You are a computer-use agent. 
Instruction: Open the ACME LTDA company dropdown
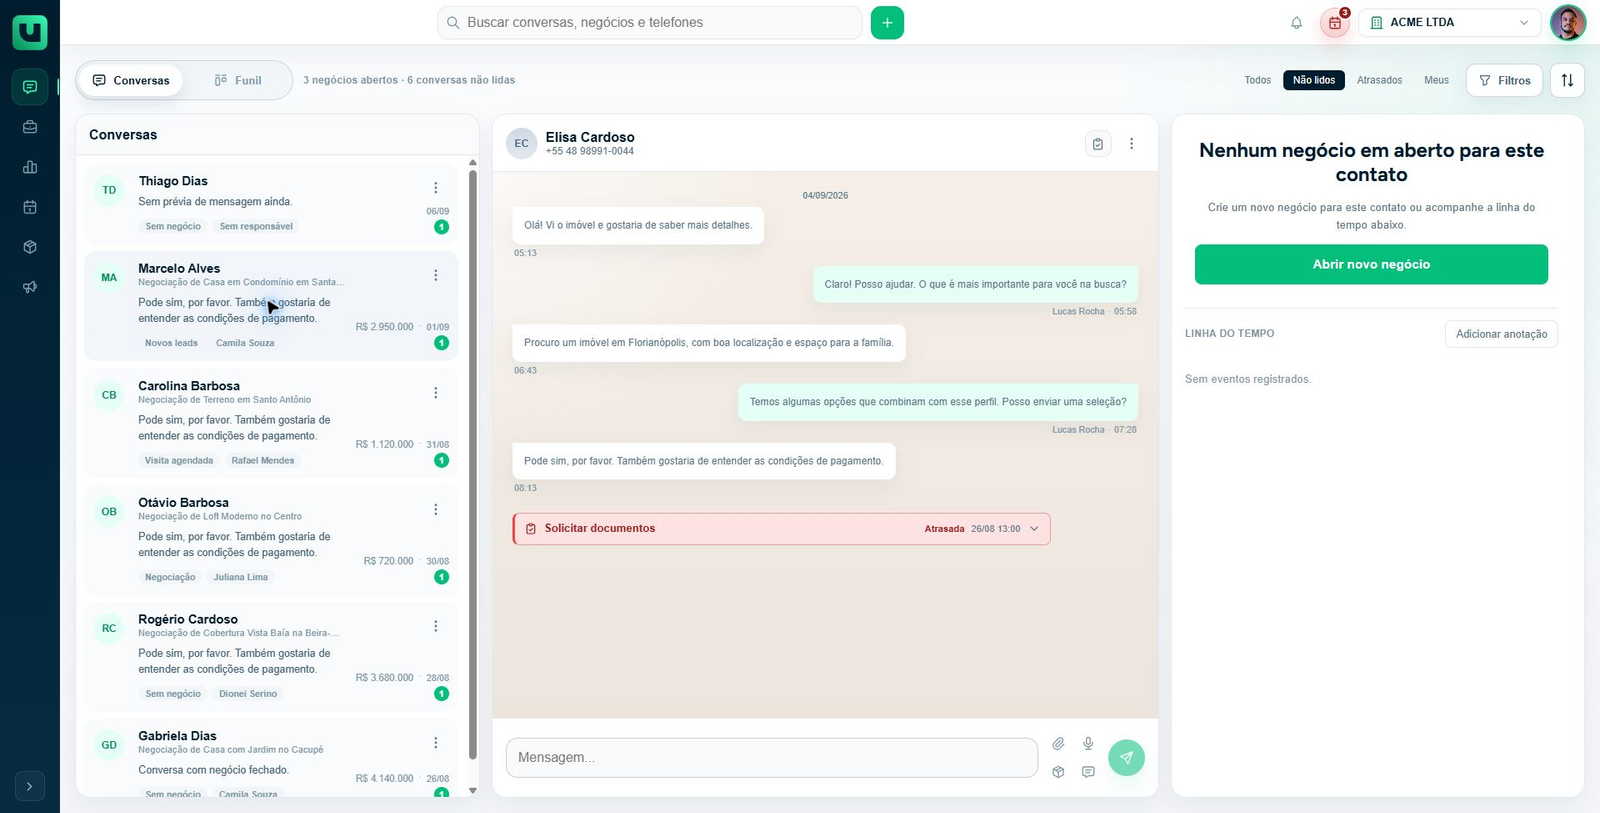[x=1450, y=23]
